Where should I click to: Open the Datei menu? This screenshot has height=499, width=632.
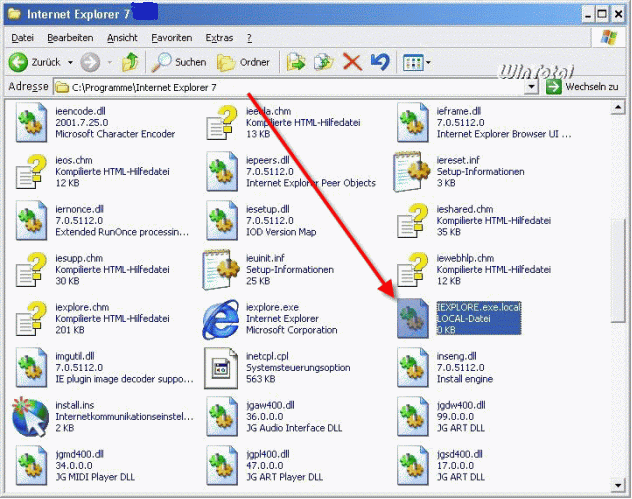(22, 38)
